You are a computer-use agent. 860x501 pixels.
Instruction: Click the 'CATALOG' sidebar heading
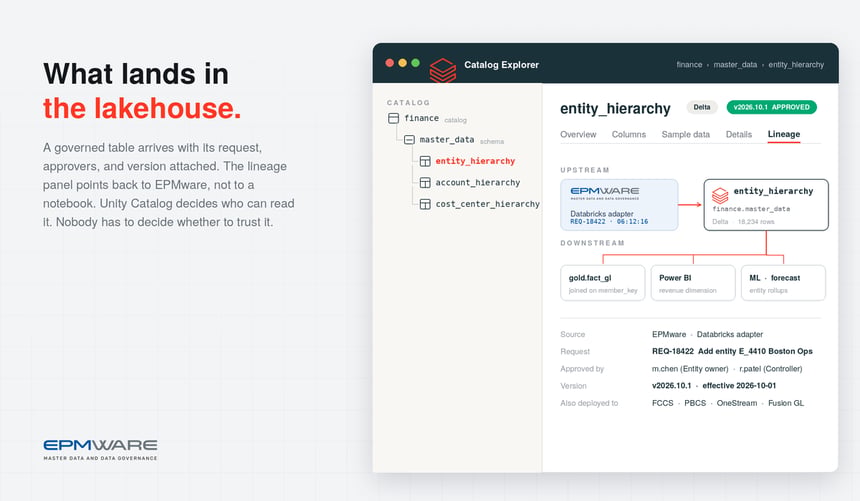[408, 103]
